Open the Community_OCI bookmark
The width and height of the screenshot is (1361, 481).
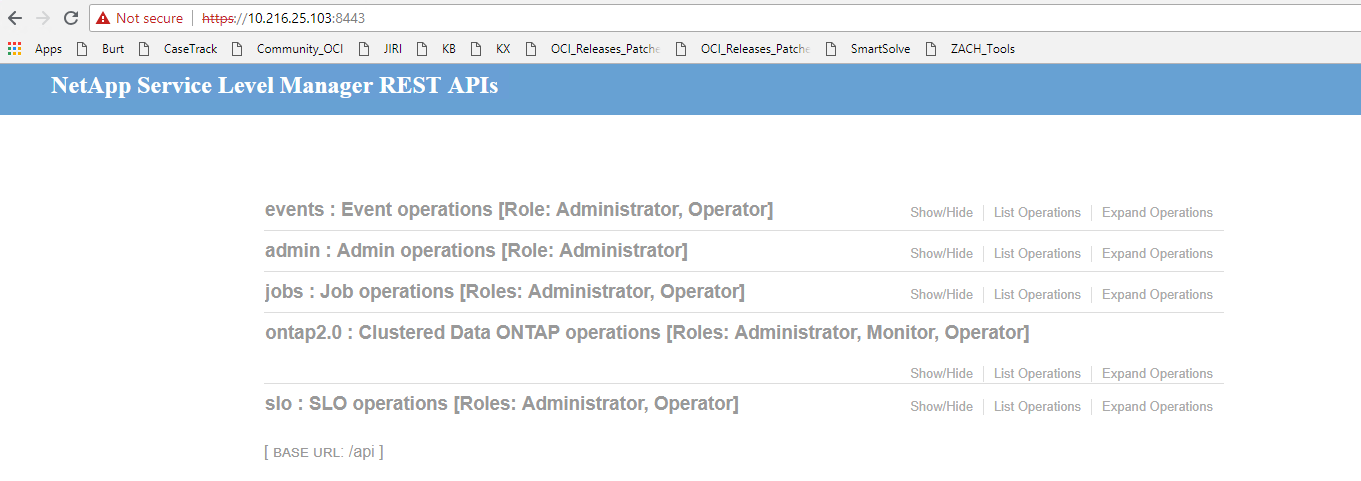tap(288, 48)
